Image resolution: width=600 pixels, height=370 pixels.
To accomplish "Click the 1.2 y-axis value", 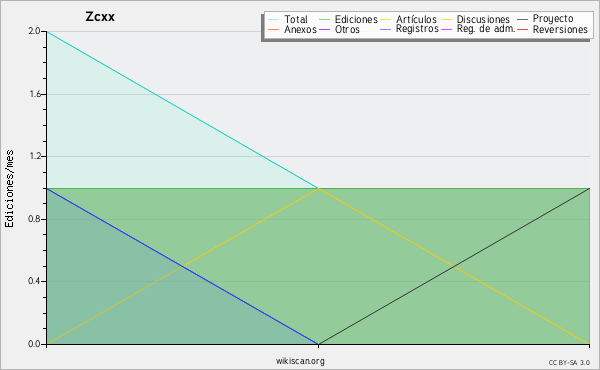I will click(35, 156).
